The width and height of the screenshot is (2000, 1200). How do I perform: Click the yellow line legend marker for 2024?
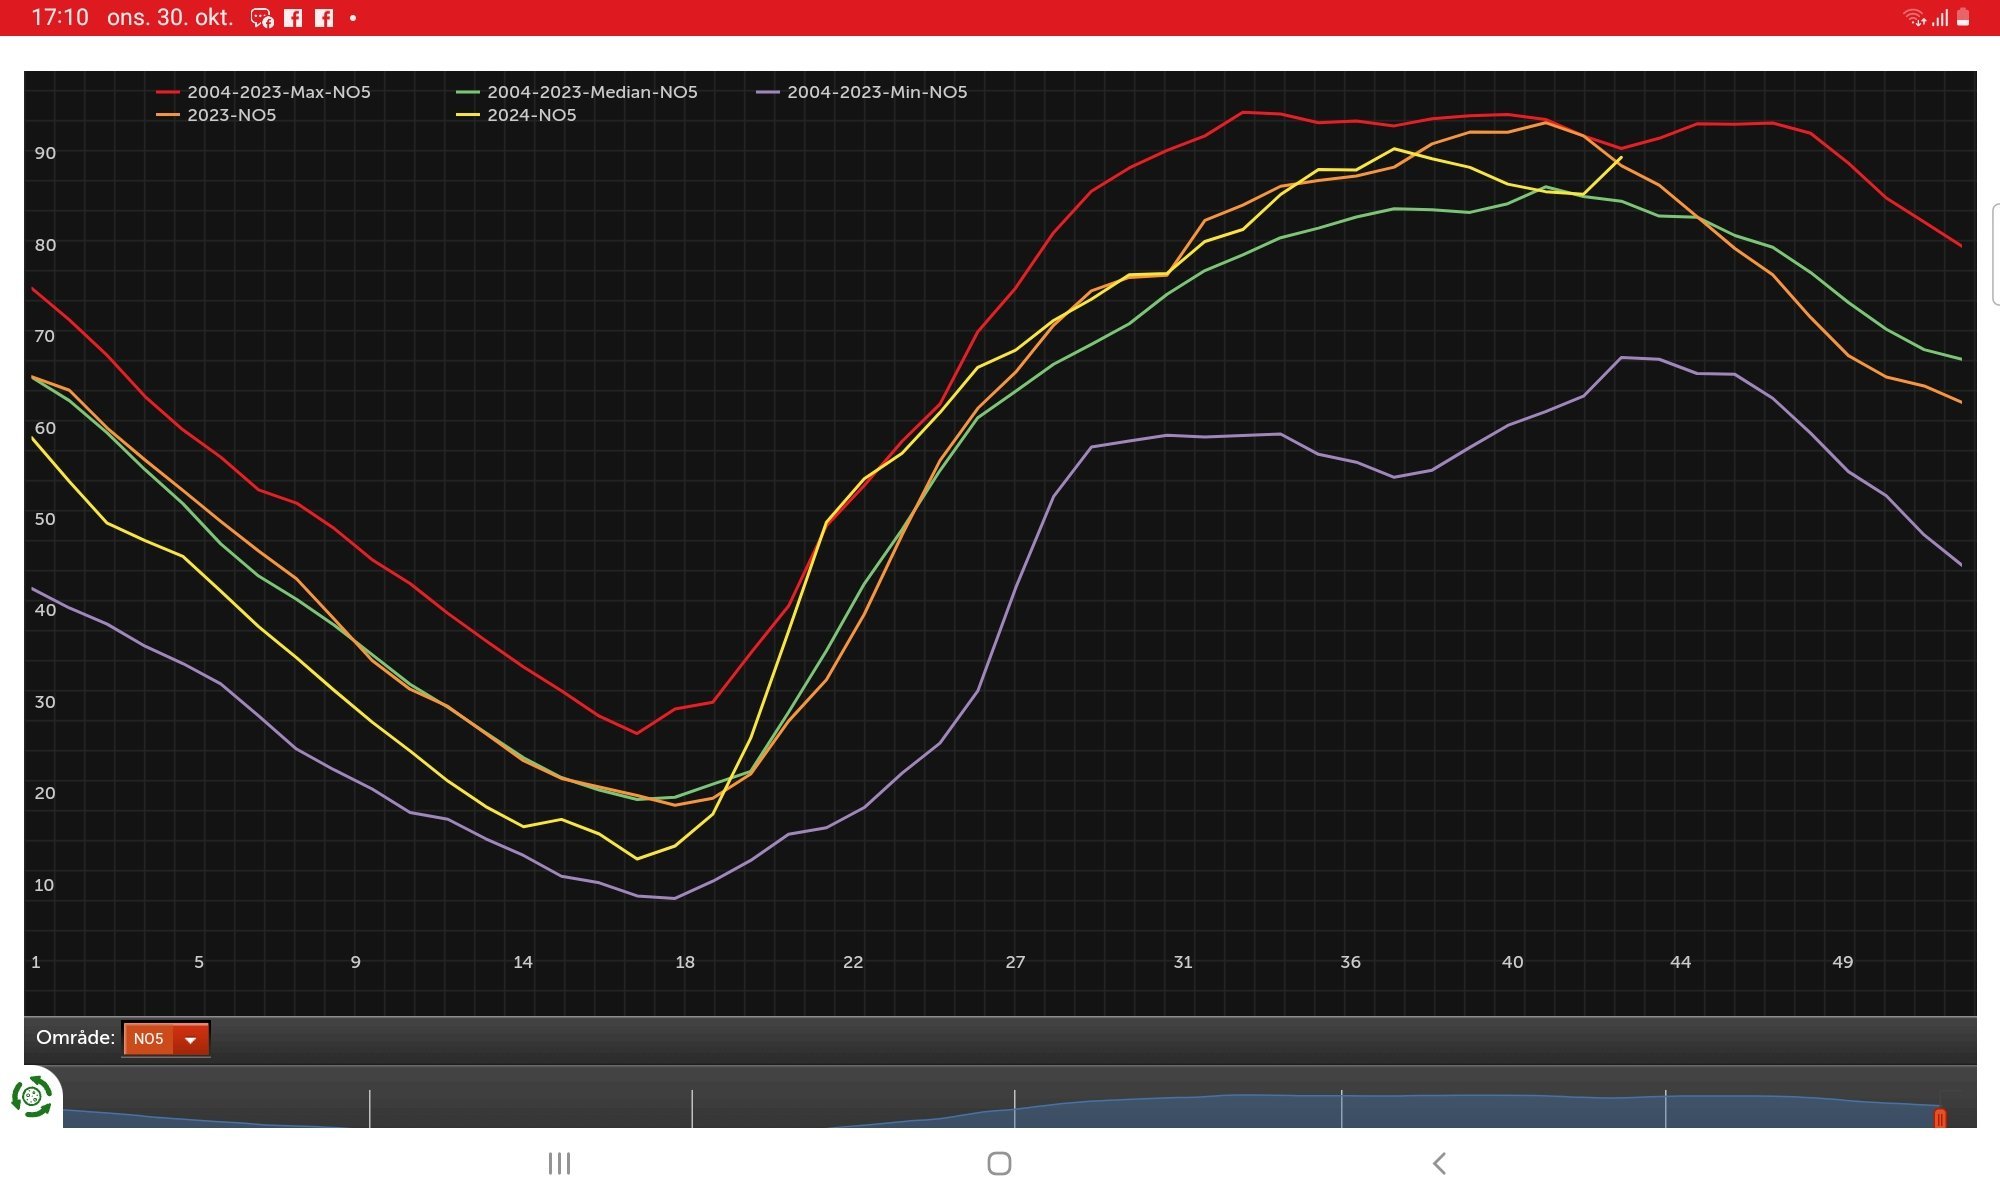pos(468,115)
